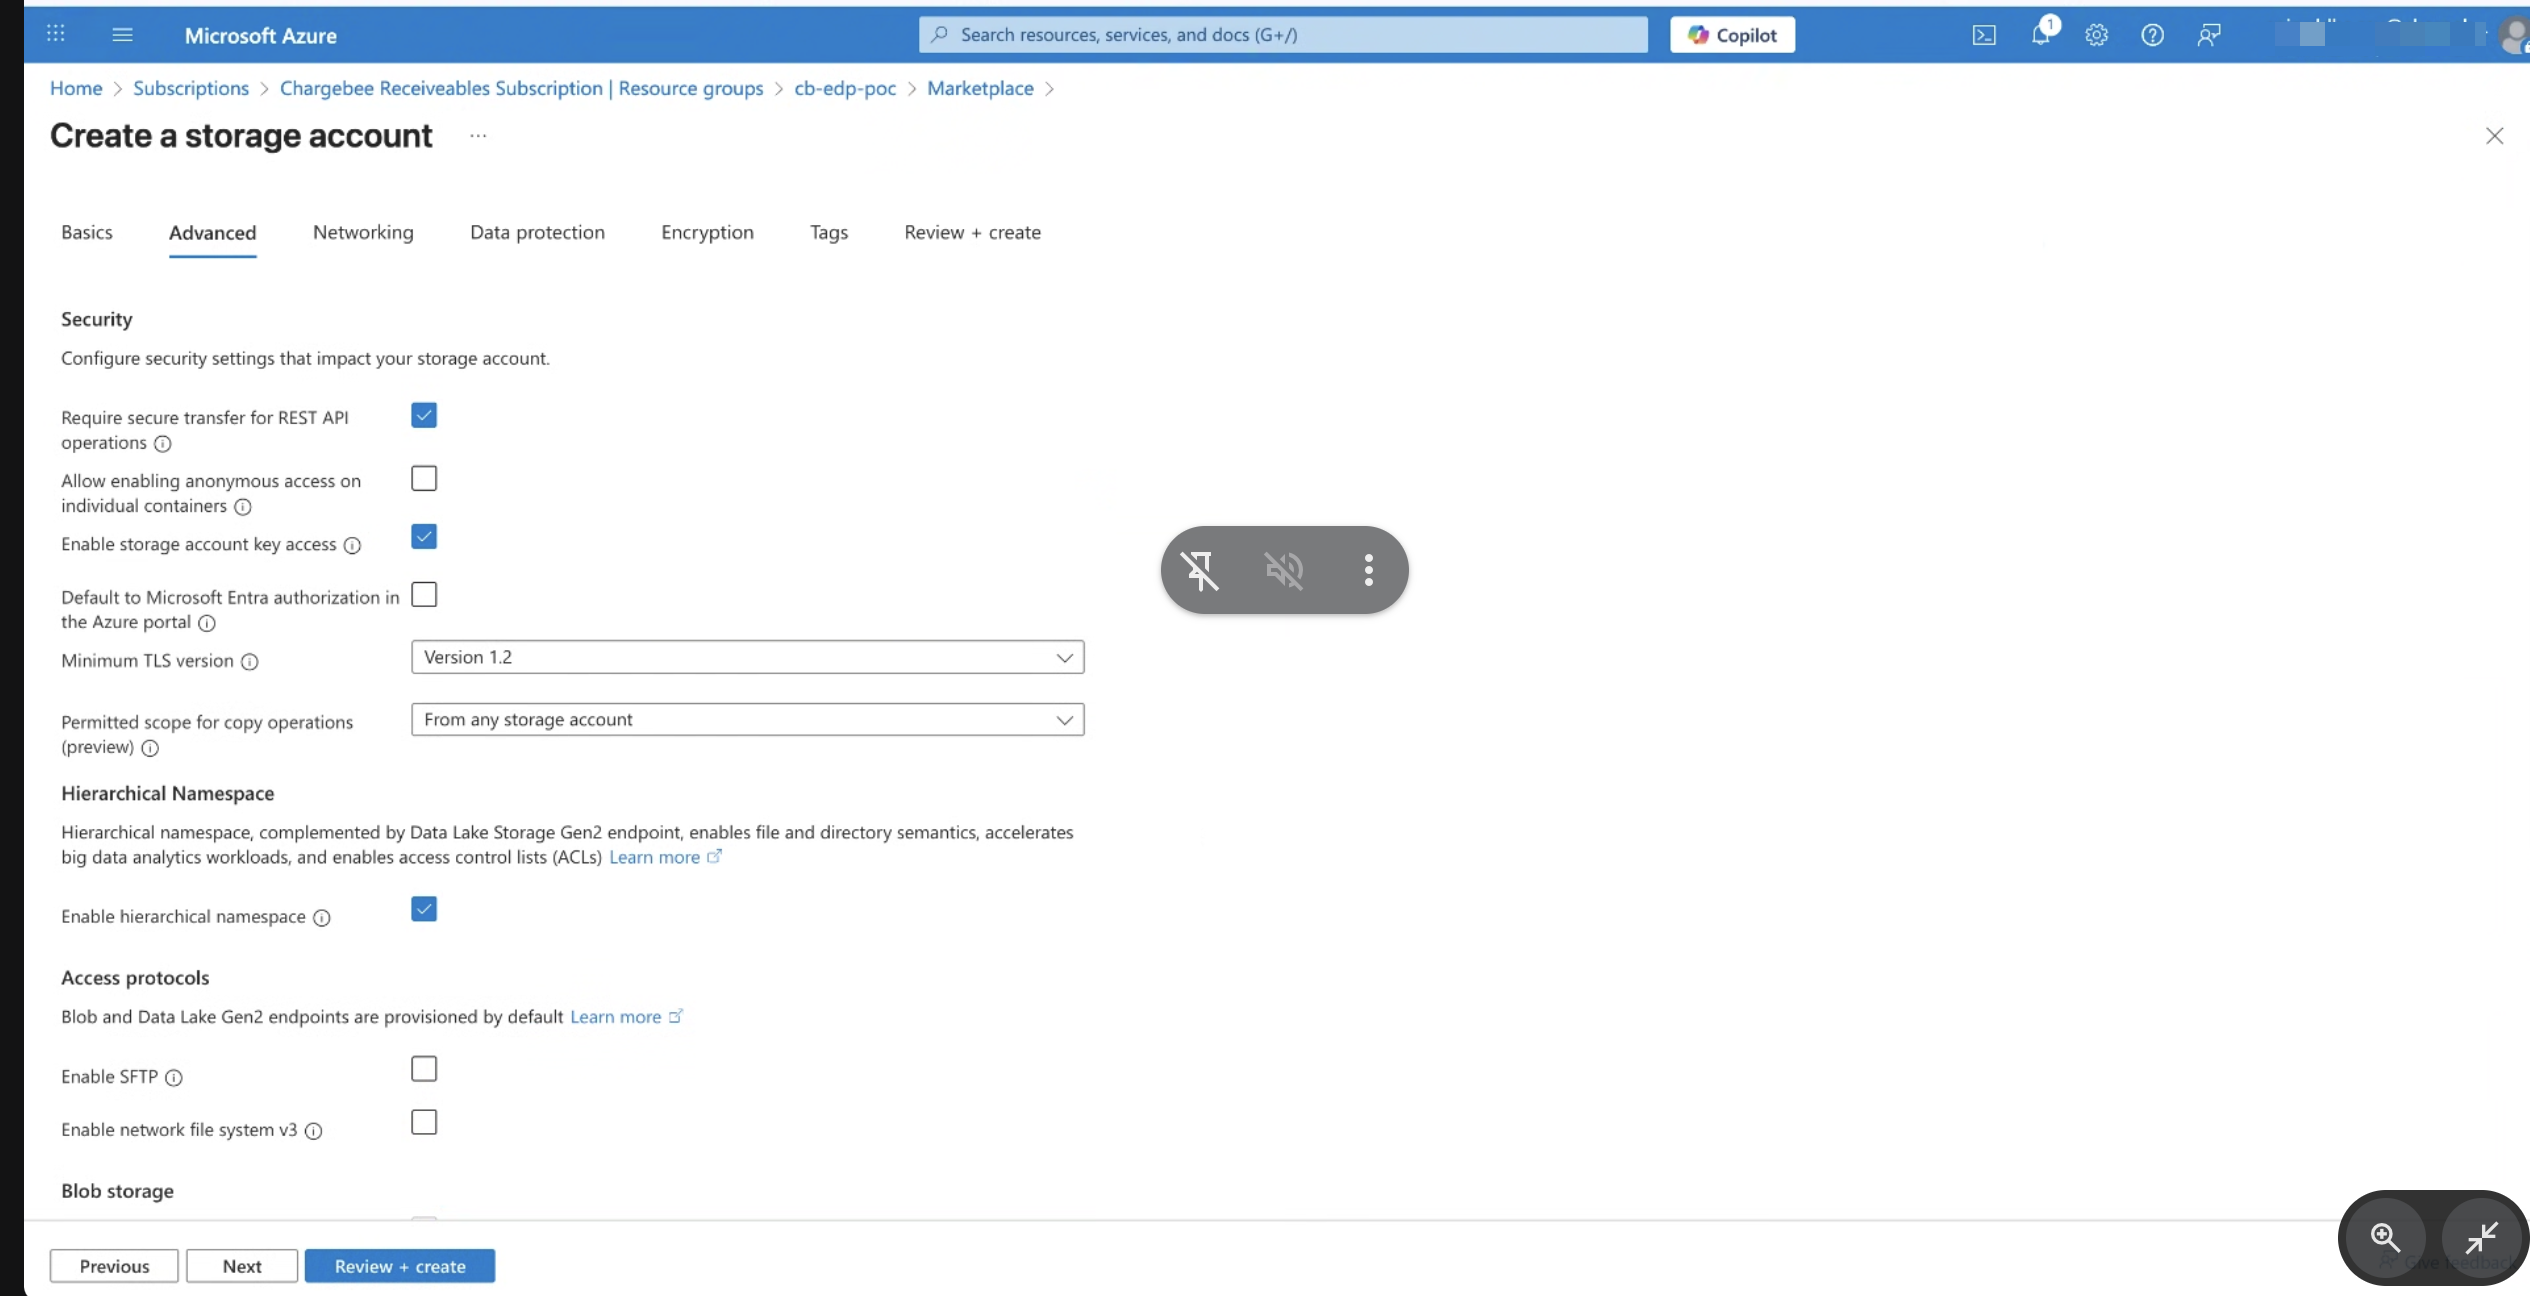Screen dimensions: 2530x1296
Task: Open the more options ellipsis beside title
Action: (x=478, y=136)
